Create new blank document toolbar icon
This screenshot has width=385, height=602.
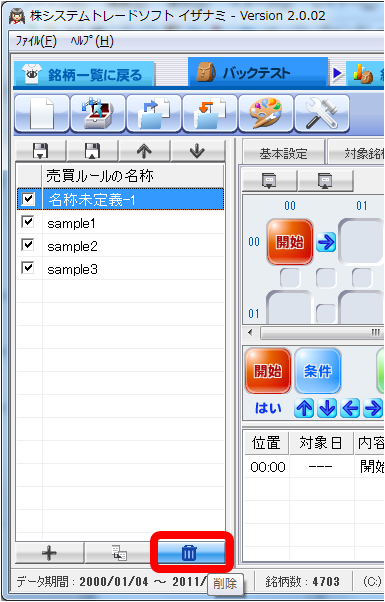click(x=42, y=114)
